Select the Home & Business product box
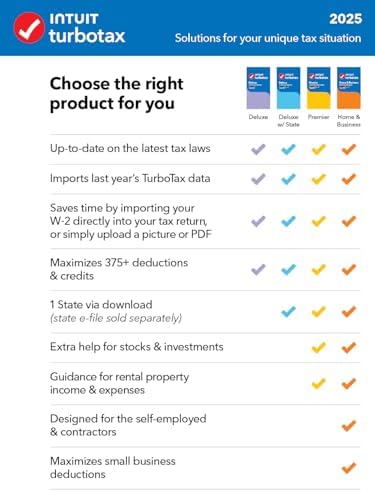 [349, 88]
